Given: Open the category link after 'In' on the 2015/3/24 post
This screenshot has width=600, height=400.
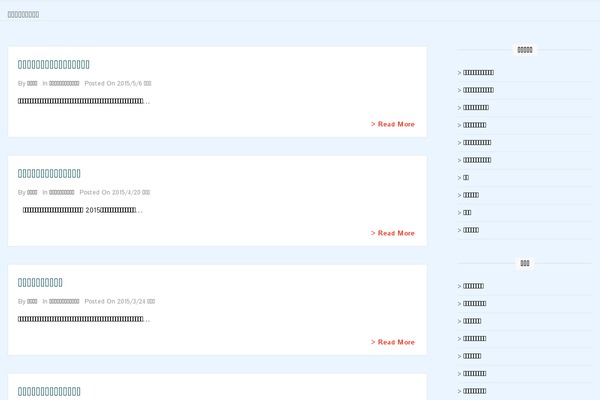Looking at the screenshot, I should 64,301.
